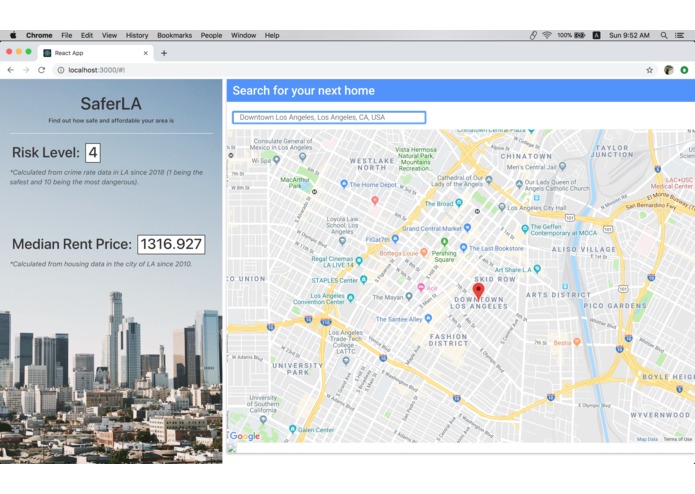695x494 pixels.
Task: Click the address search input field
Action: coord(329,117)
